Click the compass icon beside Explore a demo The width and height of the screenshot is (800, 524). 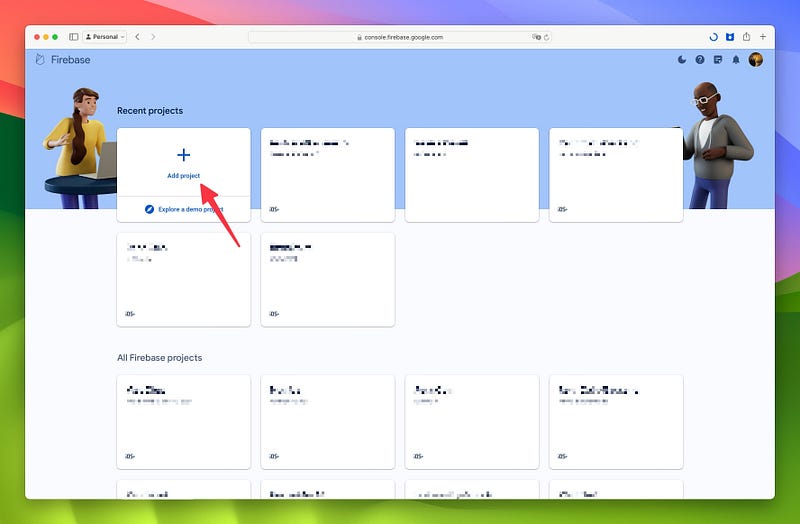pos(149,209)
